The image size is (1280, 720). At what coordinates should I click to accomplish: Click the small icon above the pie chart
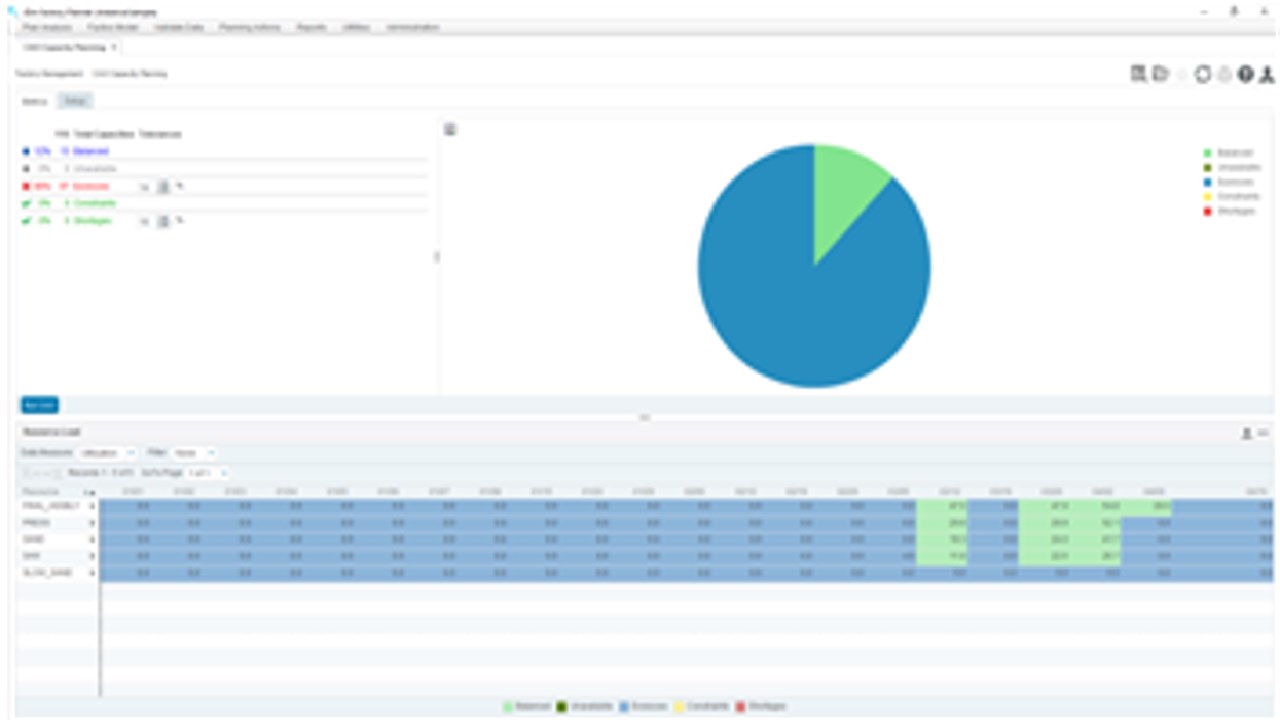(451, 129)
